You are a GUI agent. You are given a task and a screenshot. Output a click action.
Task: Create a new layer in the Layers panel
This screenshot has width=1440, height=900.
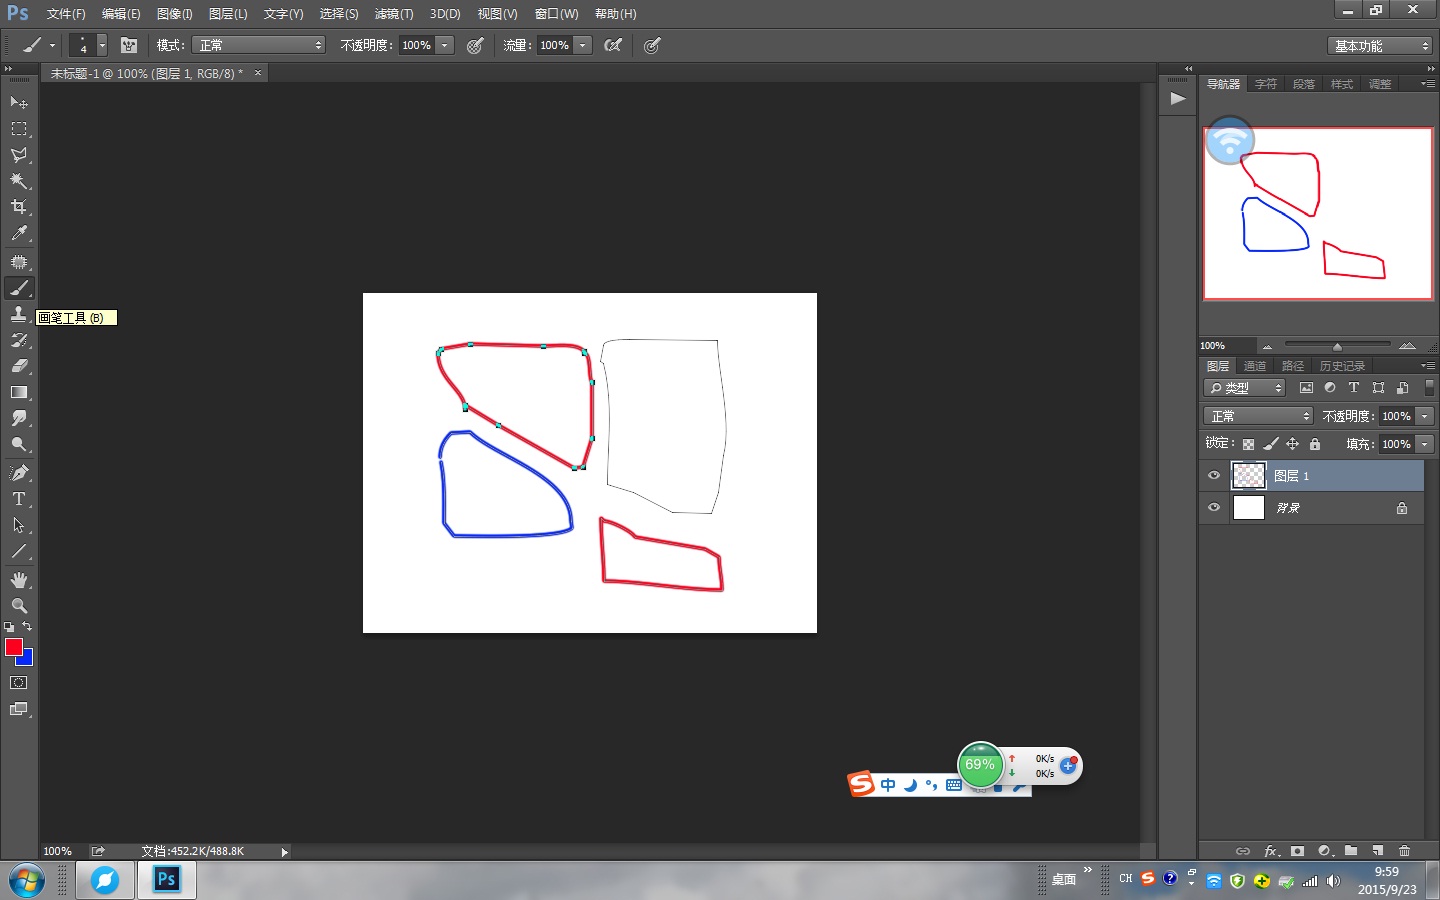click(x=1378, y=851)
